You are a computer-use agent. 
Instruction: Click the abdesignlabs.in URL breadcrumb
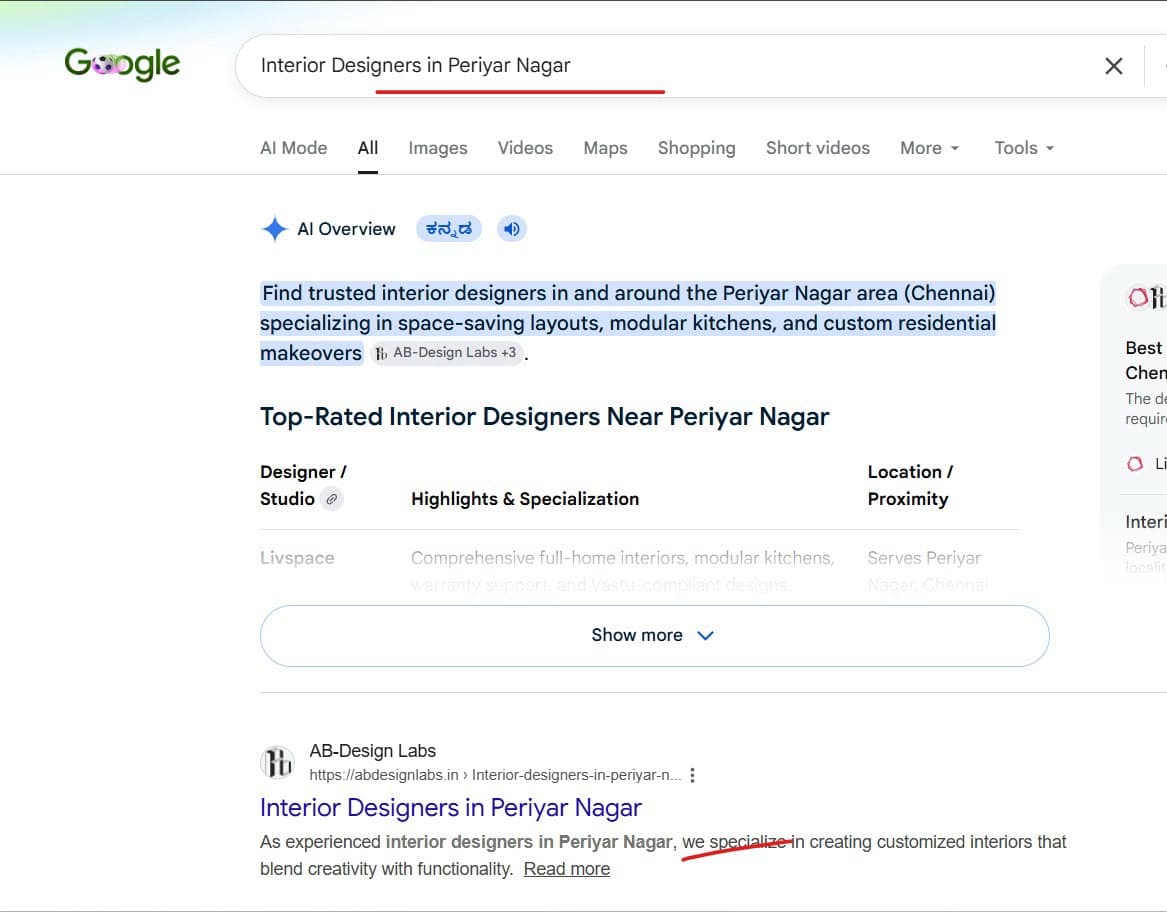tap(495, 775)
